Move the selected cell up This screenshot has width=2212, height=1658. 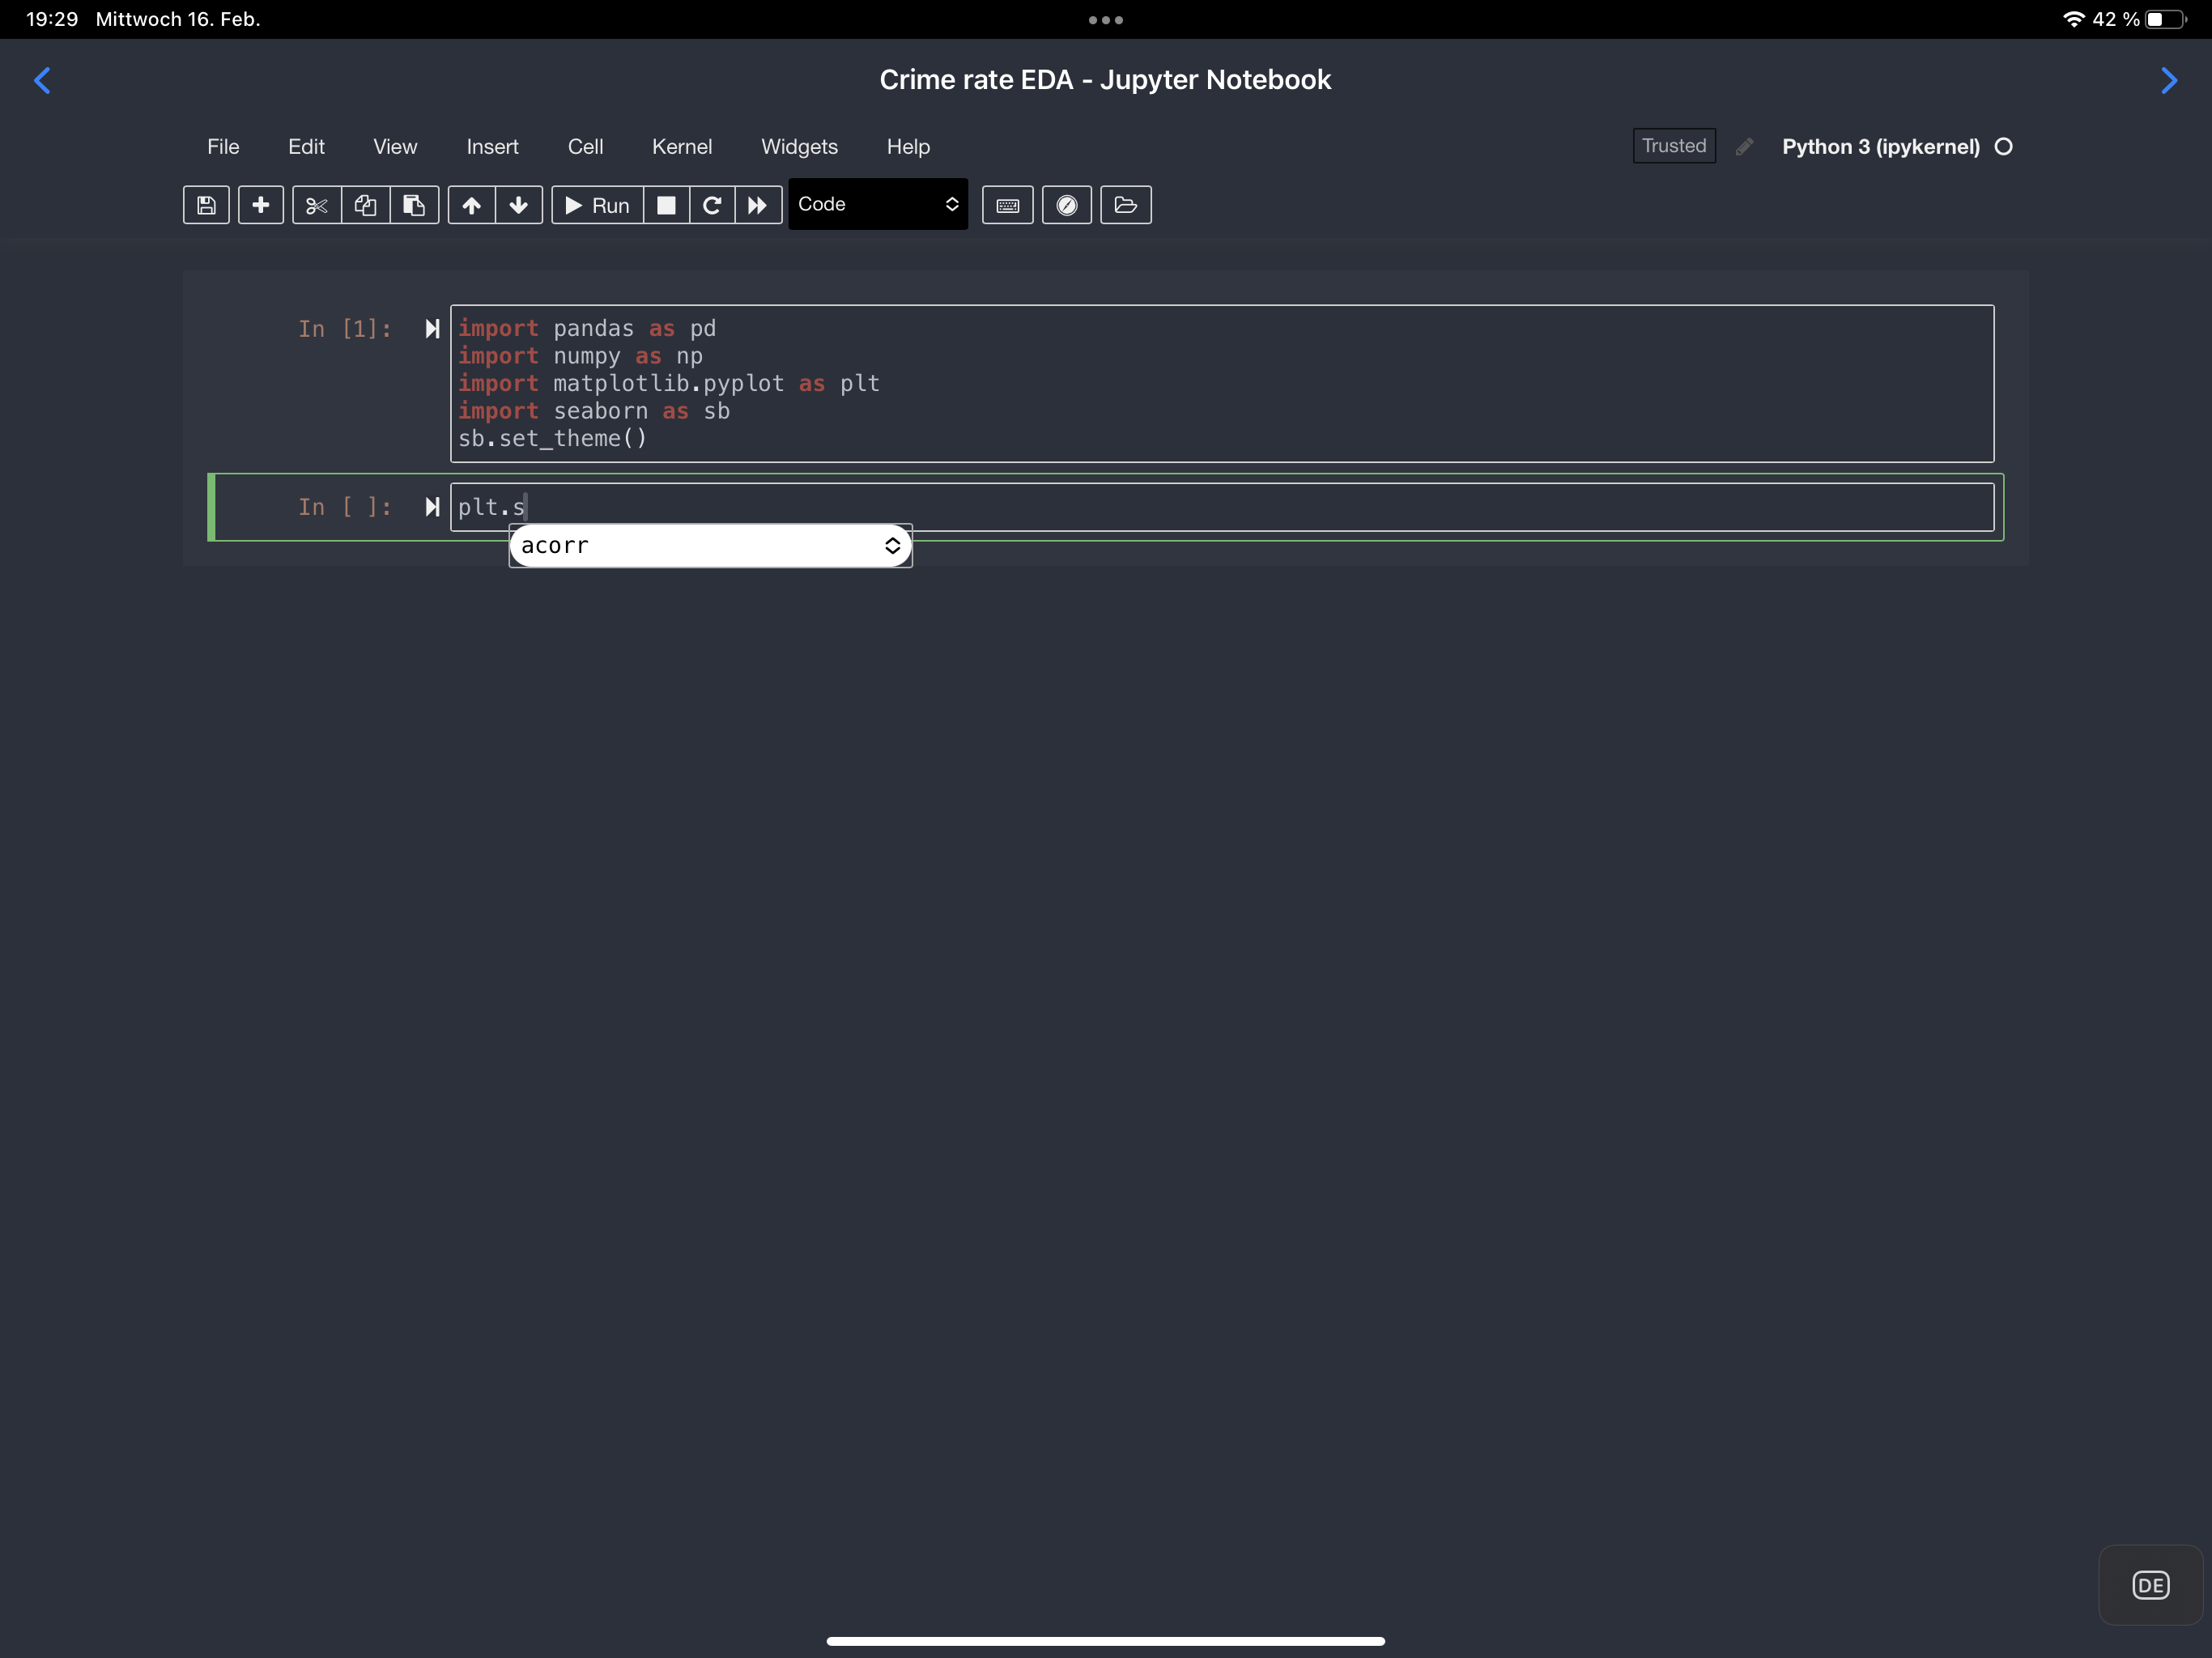pyautogui.click(x=471, y=205)
